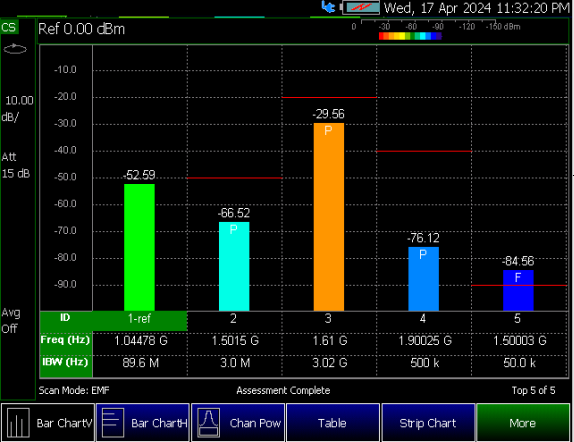Screen dimensions: 574x442
Task: Click the power plug status icon
Action: [x=328, y=7]
